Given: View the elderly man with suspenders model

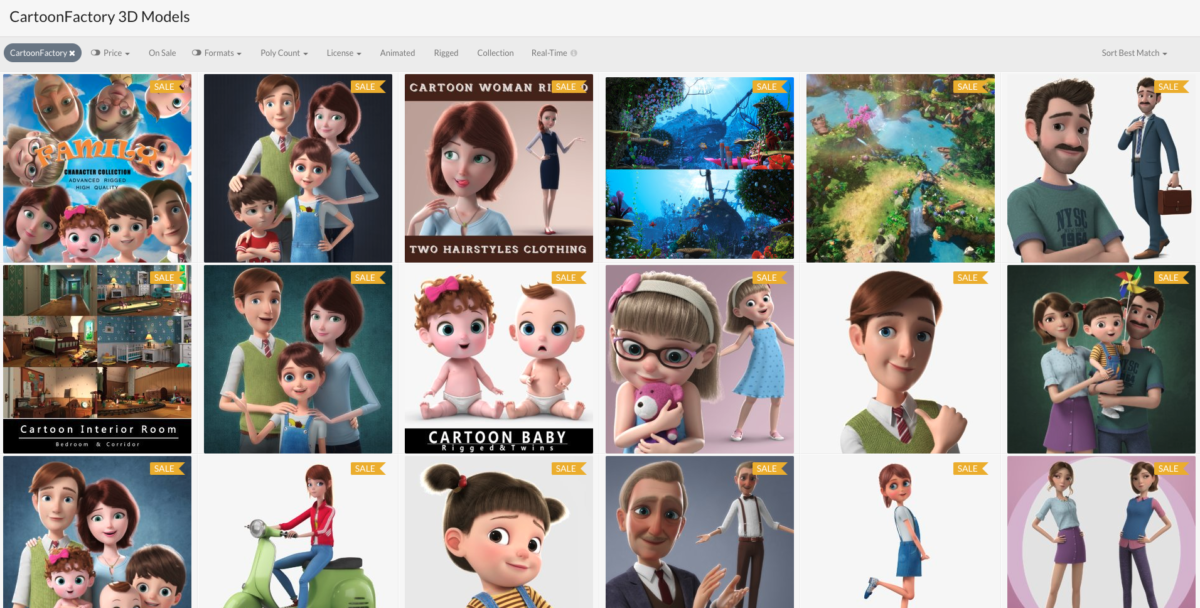Looking at the screenshot, I should tap(700, 532).
